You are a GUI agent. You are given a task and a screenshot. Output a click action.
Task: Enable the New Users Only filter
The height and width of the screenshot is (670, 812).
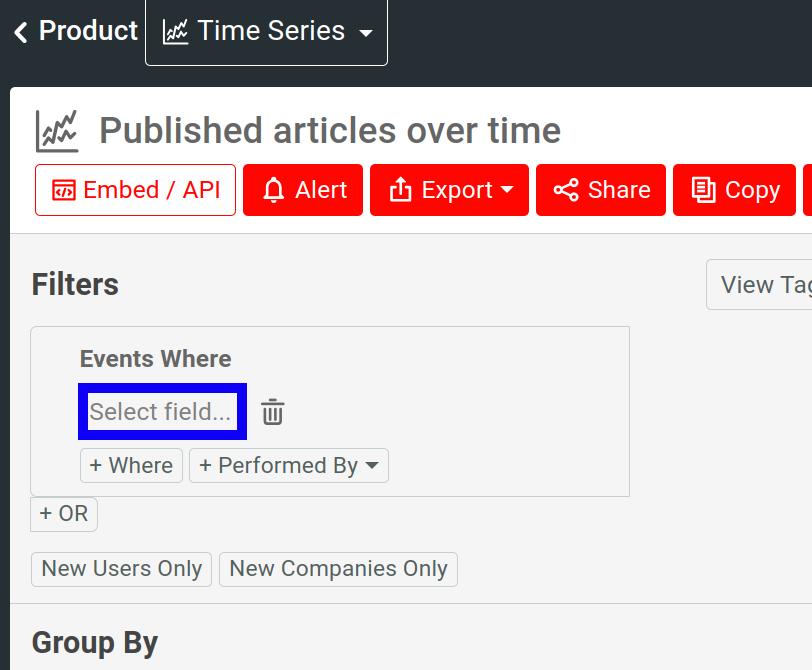click(x=121, y=568)
